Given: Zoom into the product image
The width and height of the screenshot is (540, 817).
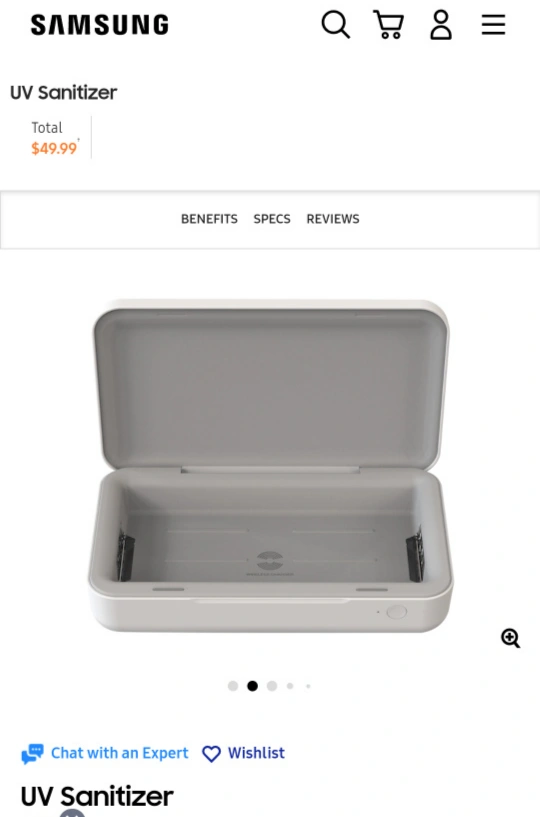Looking at the screenshot, I should [510, 638].
